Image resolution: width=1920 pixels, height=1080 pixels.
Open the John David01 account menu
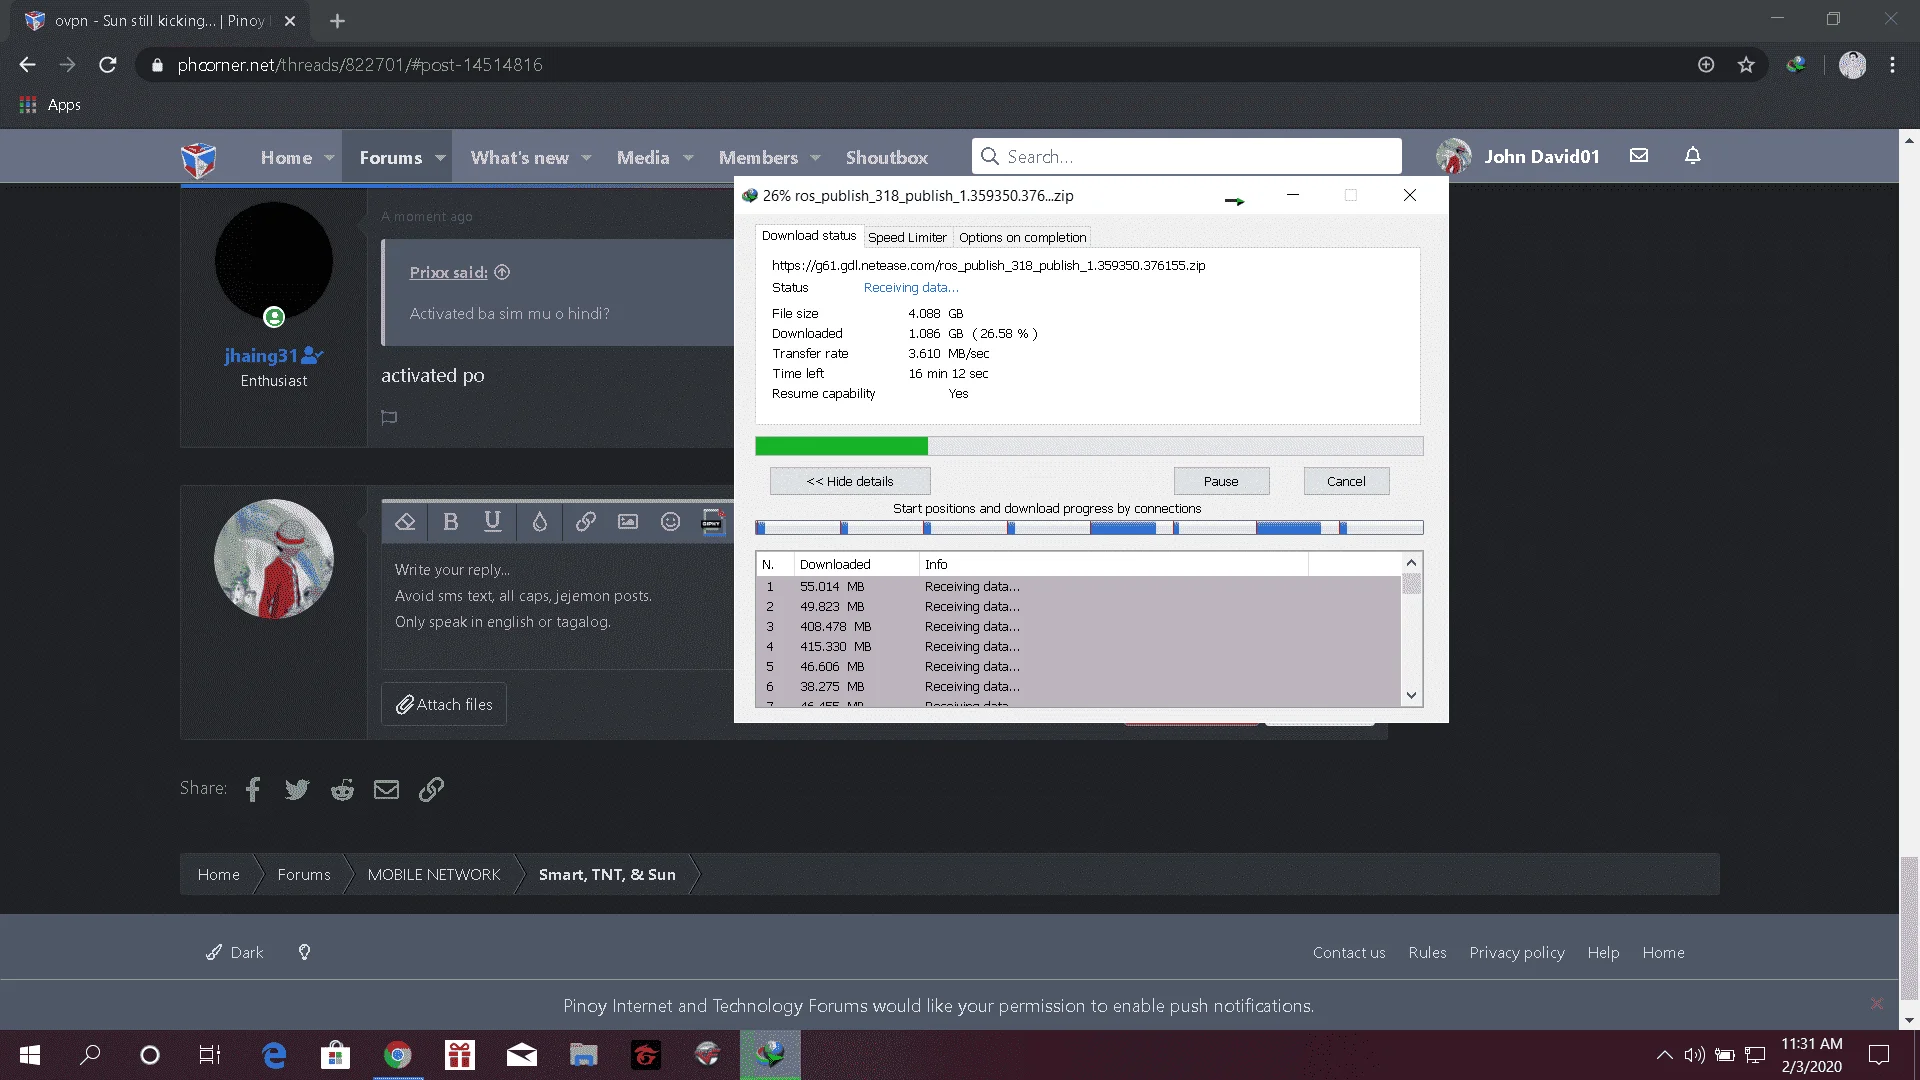[x=1518, y=156]
